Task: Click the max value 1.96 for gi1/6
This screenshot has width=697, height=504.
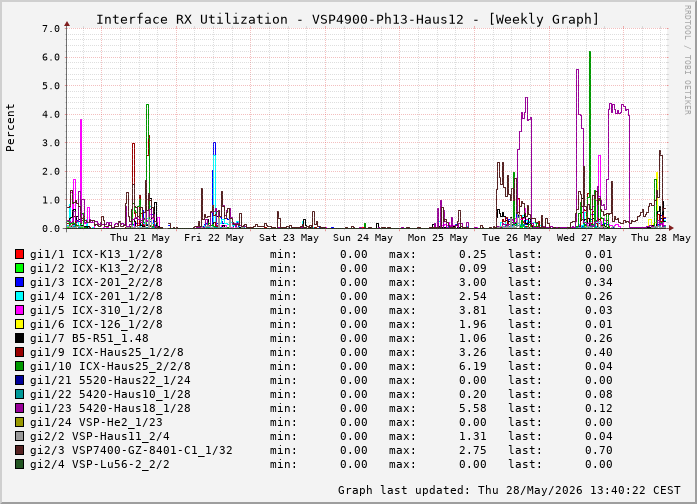Action: point(473,324)
